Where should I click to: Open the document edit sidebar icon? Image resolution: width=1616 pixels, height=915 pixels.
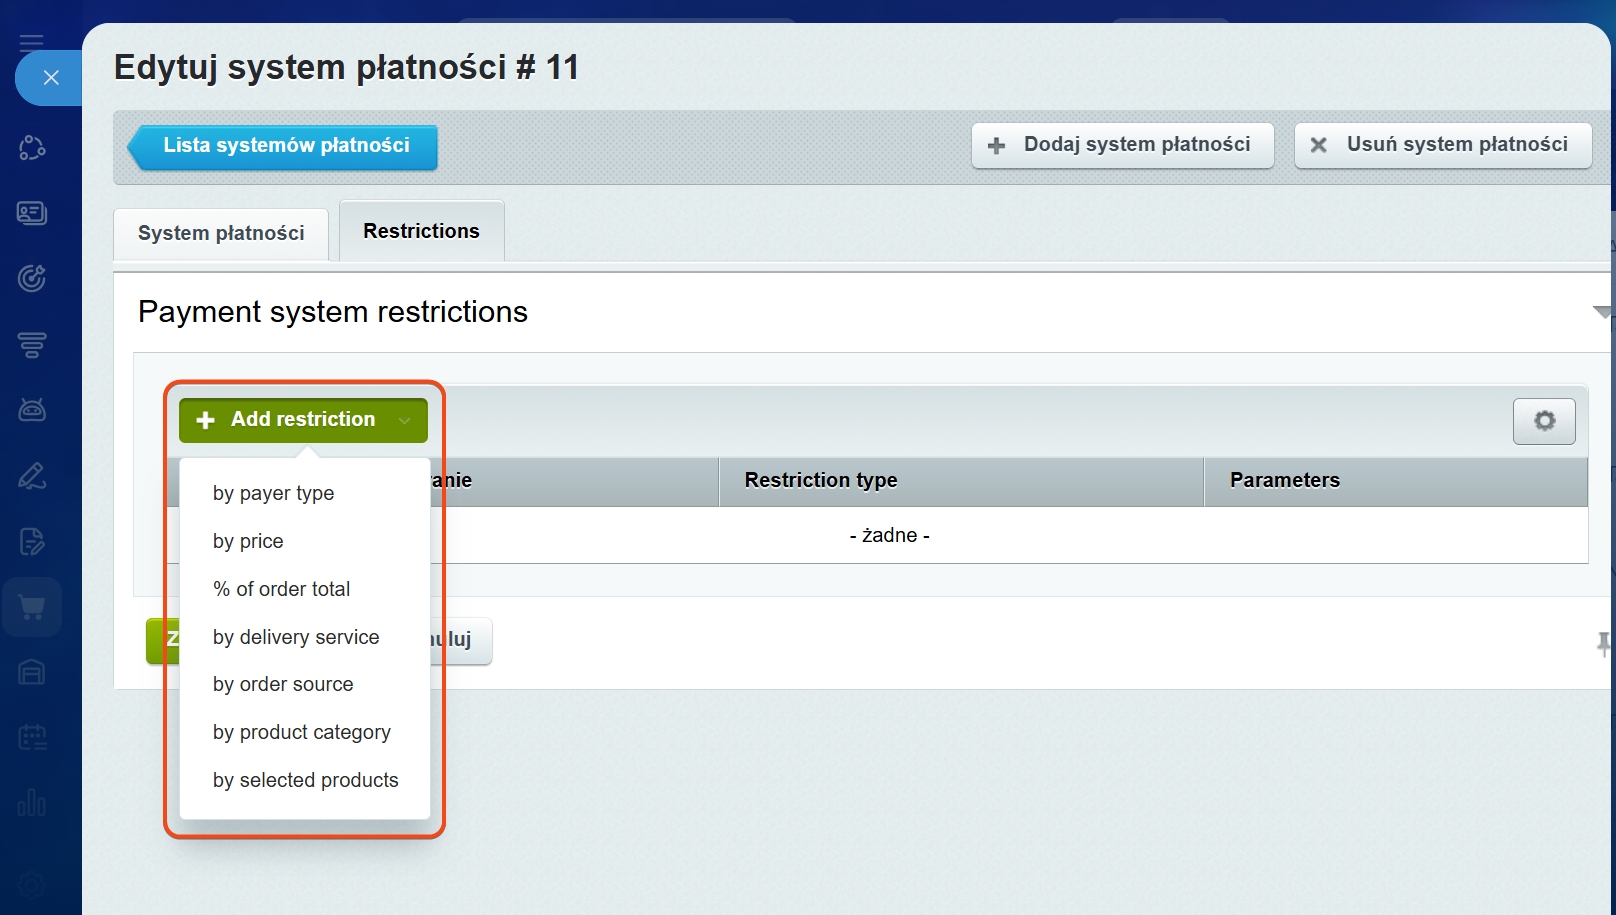tap(32, 542)
